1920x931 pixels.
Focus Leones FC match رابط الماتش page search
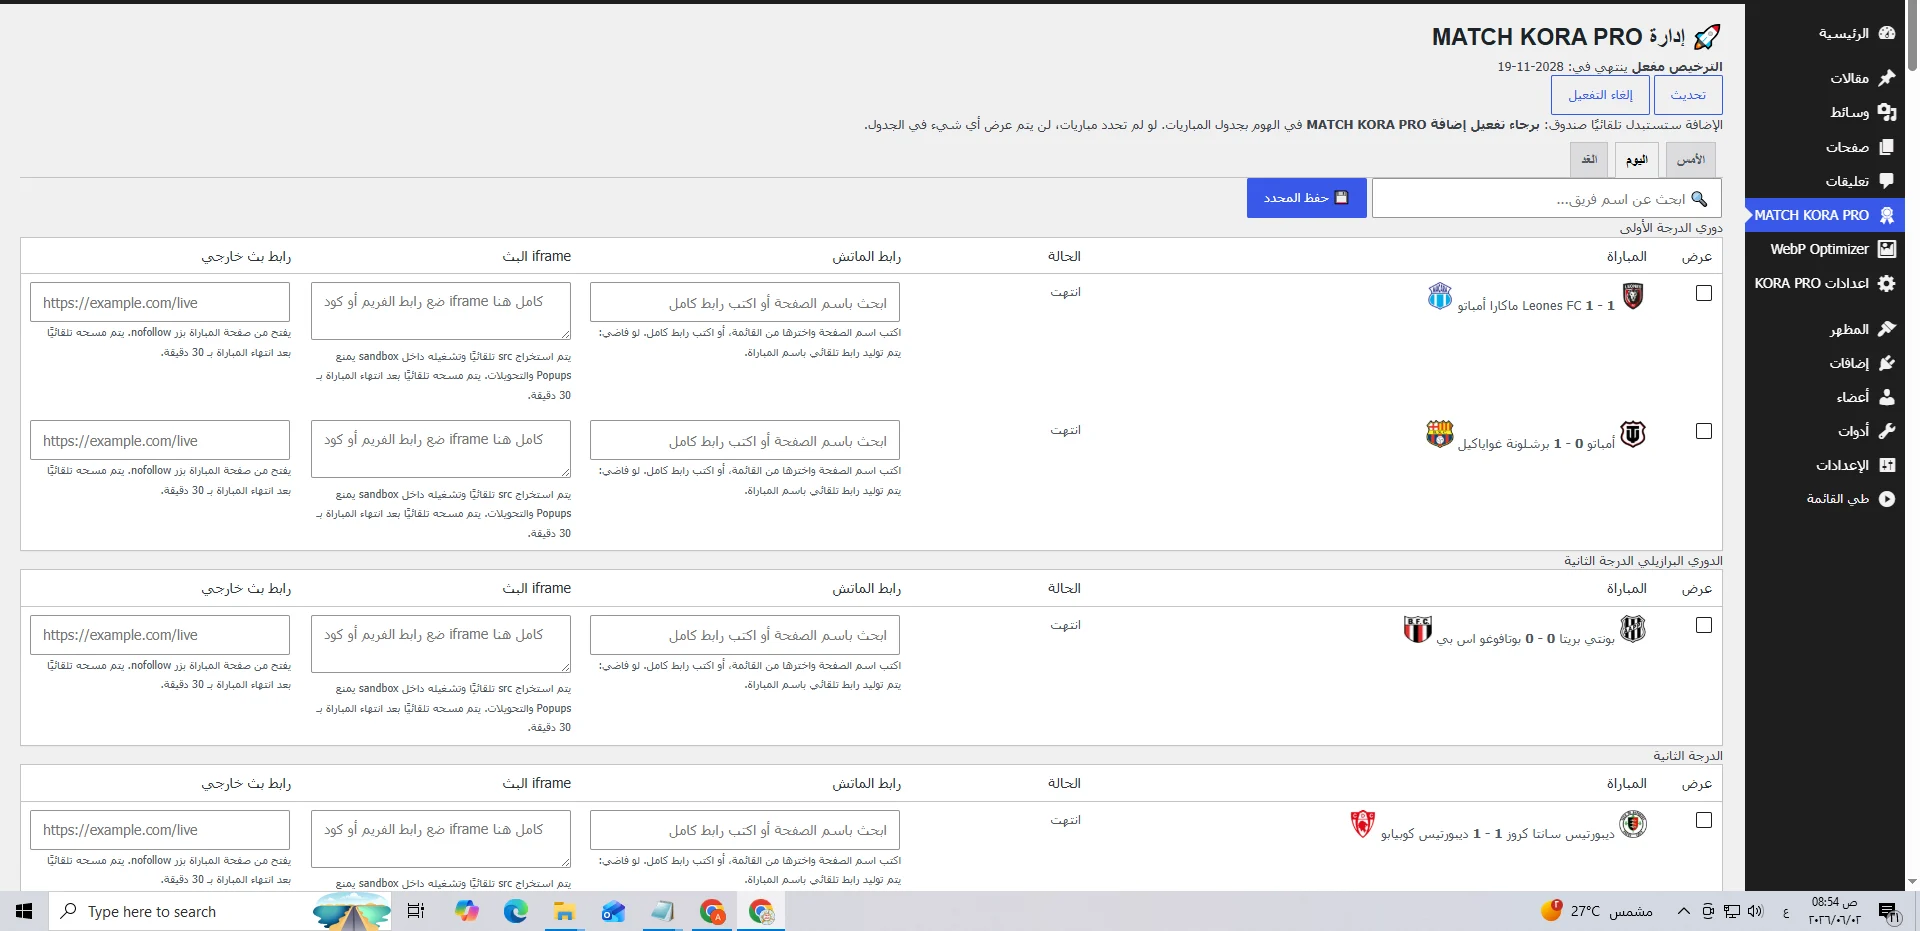click(745, 303)
